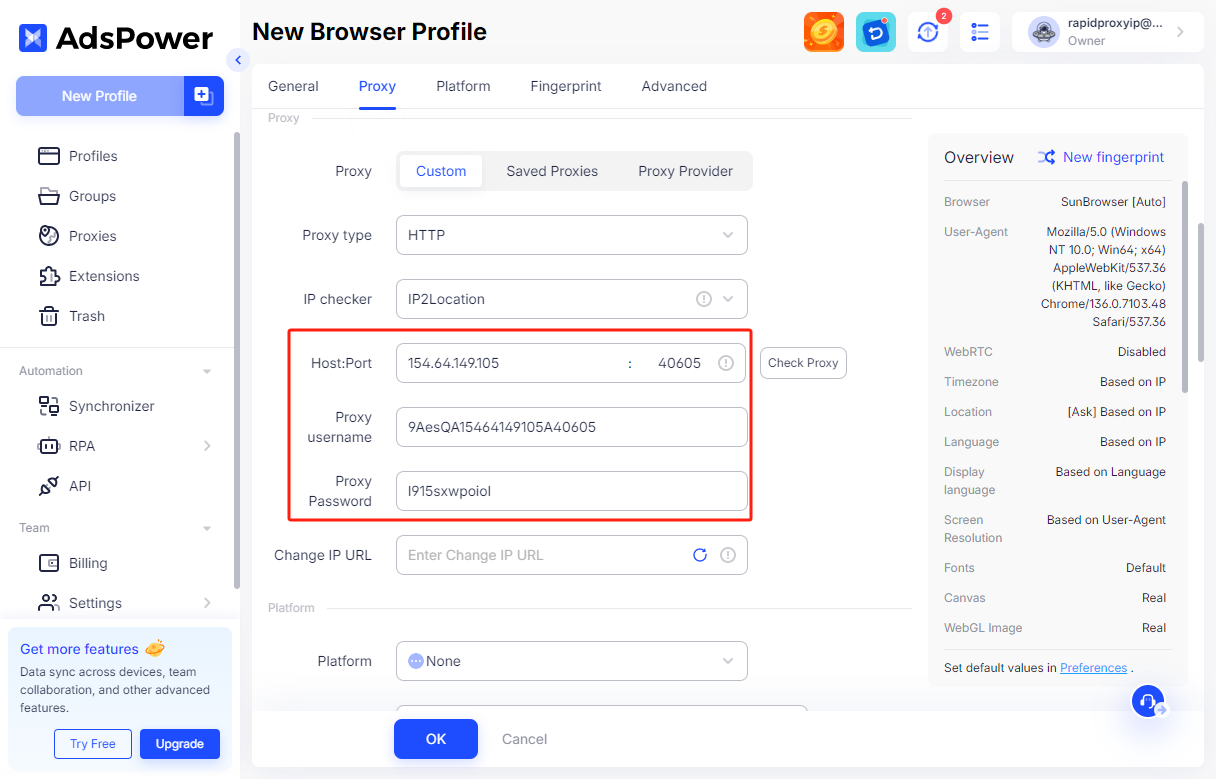Click the Cancel button
This screenshot has height=779, width=1216.
click(x=524, y=739)
